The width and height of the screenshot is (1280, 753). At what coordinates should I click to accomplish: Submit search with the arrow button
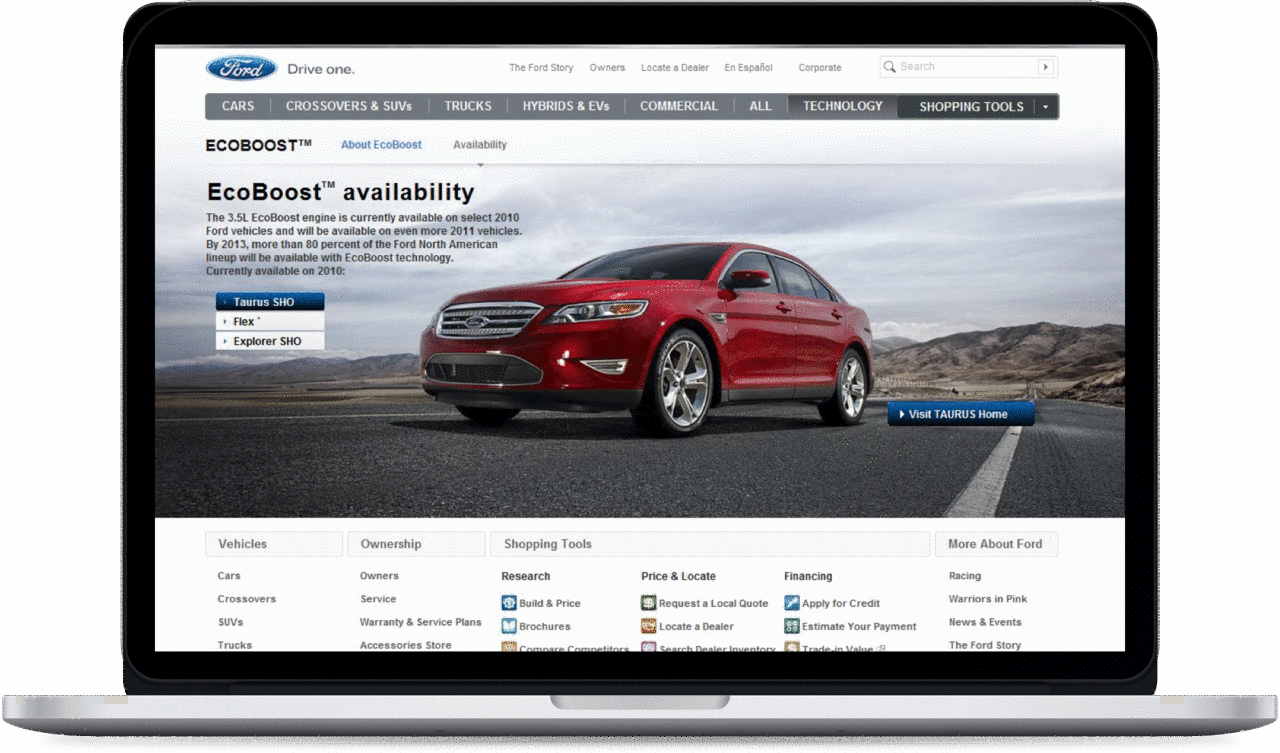[x=1046, y=67]
